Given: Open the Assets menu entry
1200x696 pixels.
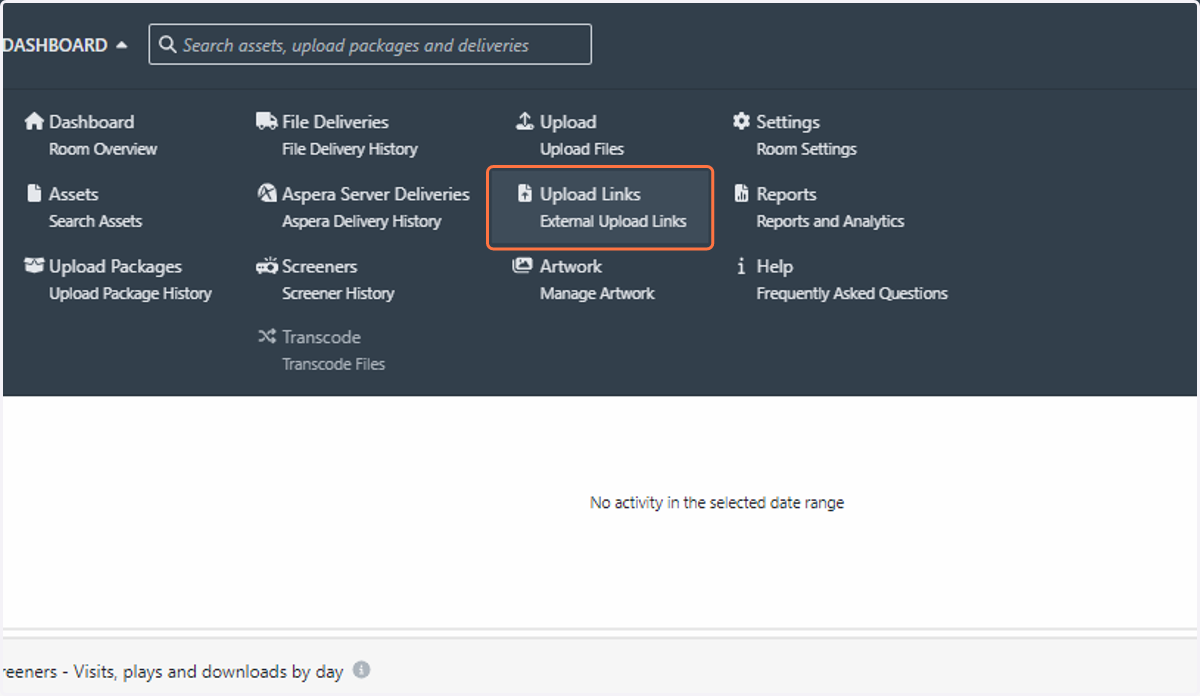Looking at the screenshot, I should coord(74,194).
